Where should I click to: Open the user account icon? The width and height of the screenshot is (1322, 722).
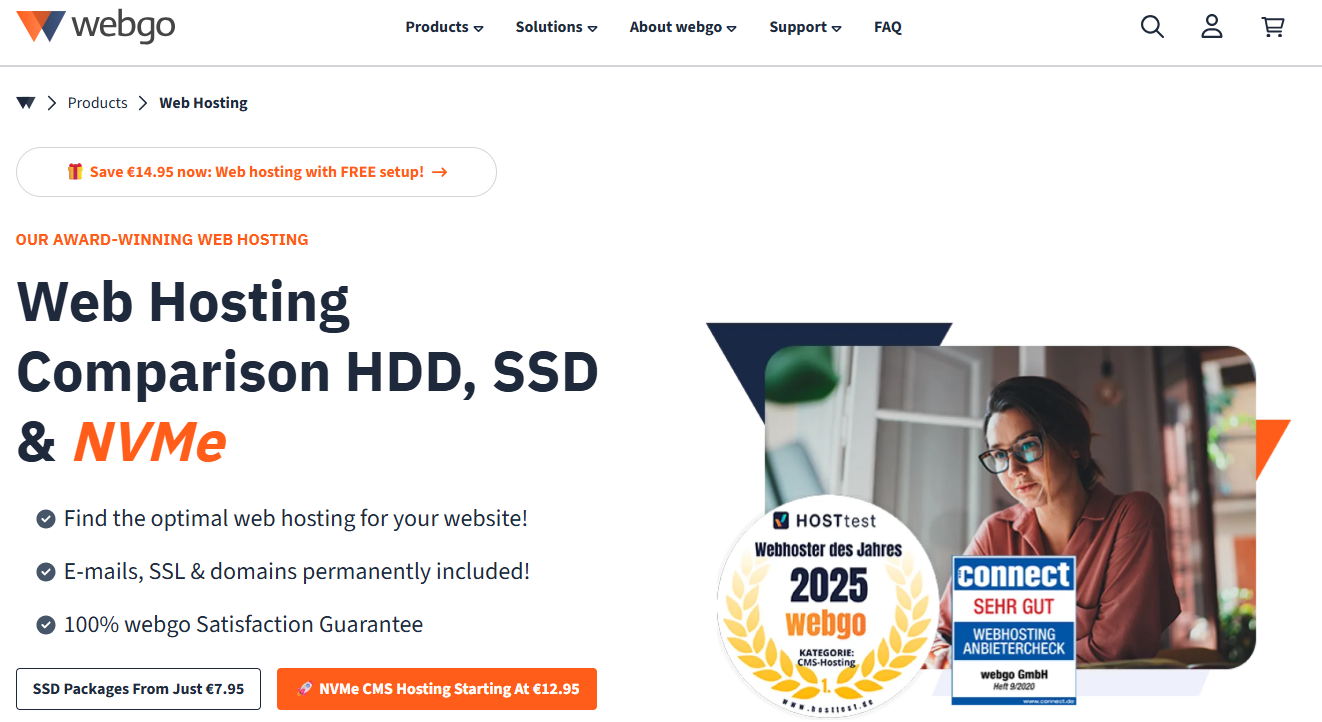coord(1212,27)
